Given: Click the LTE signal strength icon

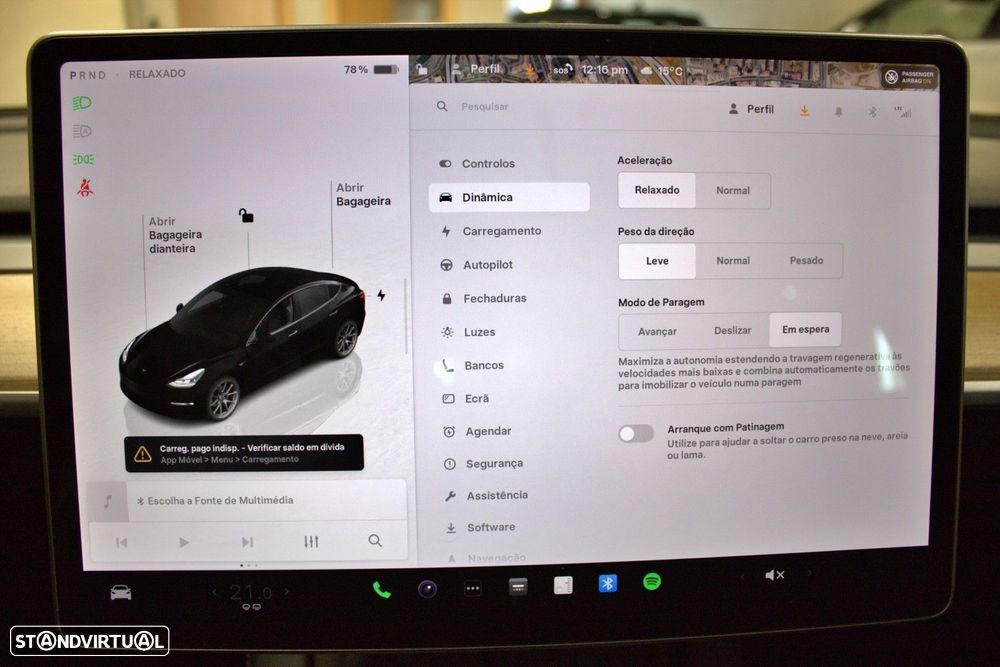Looking at the screenshot, I should pyautogui.click(x=902, y=112).
